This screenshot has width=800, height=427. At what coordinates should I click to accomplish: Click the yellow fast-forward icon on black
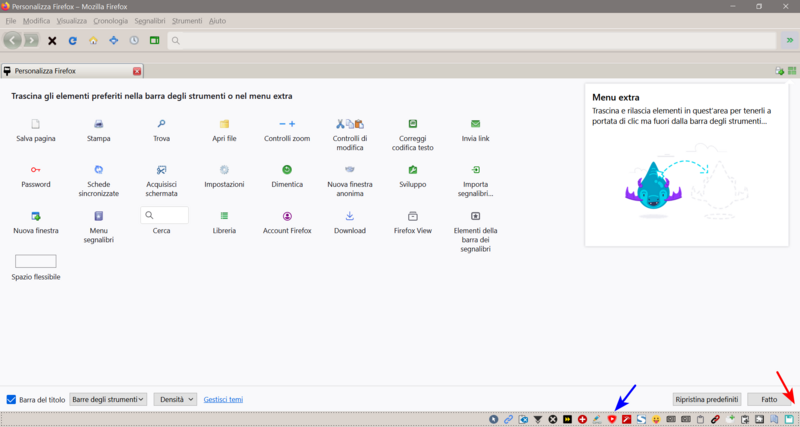[x=567, y=419]
